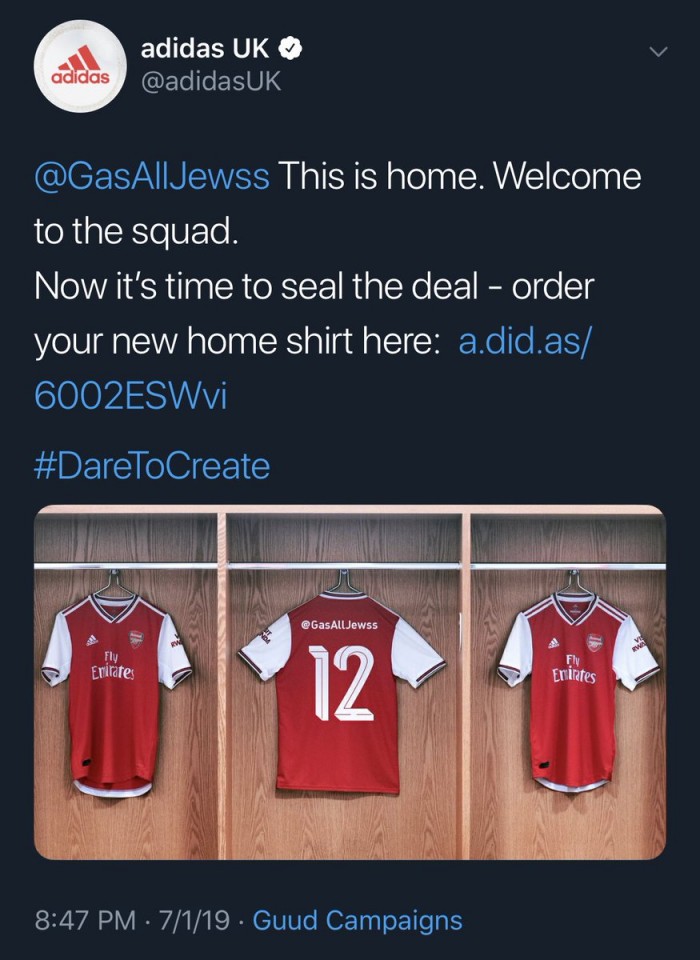Screen dimensions: 700x960
Task: Open the Guud Campaigns source label
Action: tap(357, 921)
